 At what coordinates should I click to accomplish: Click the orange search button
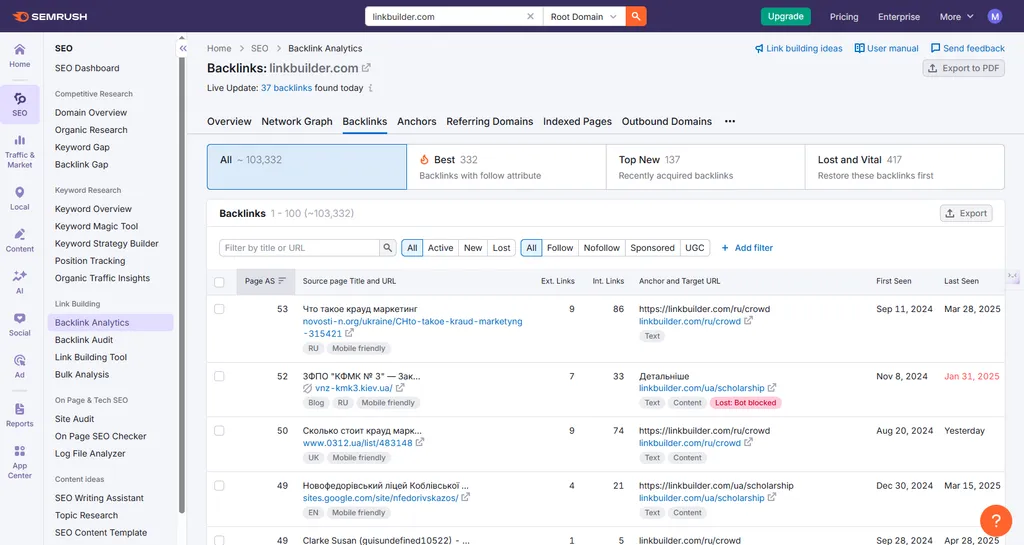(x=635, y=16)
